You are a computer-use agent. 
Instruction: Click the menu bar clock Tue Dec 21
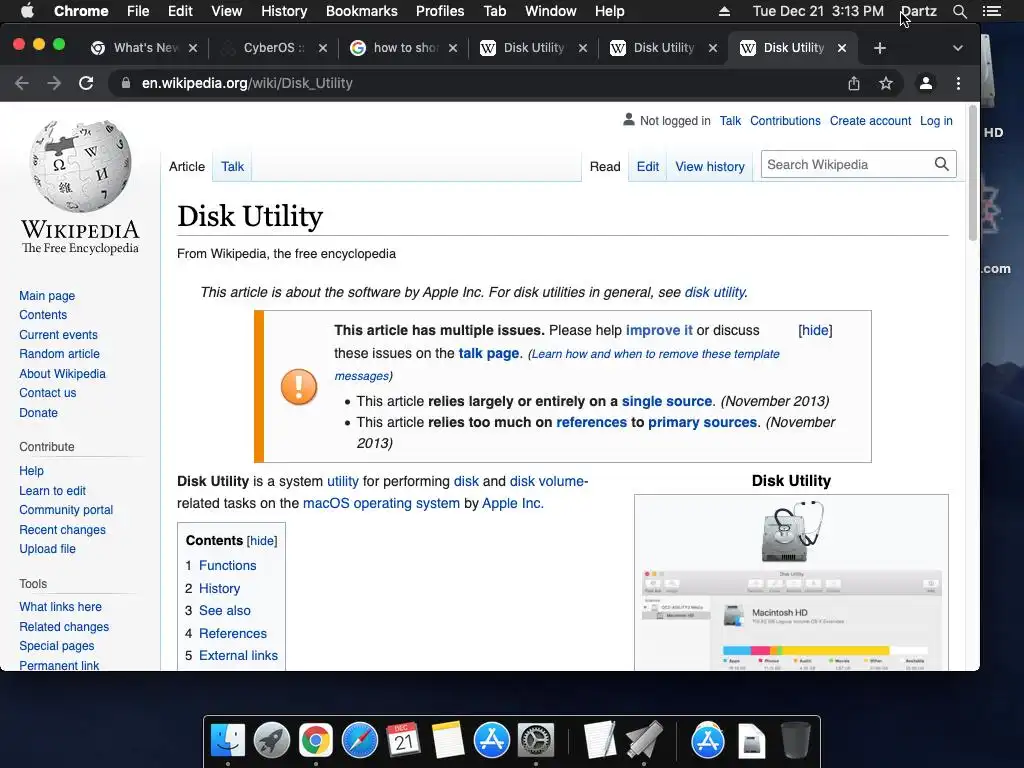tap(818, 11)
